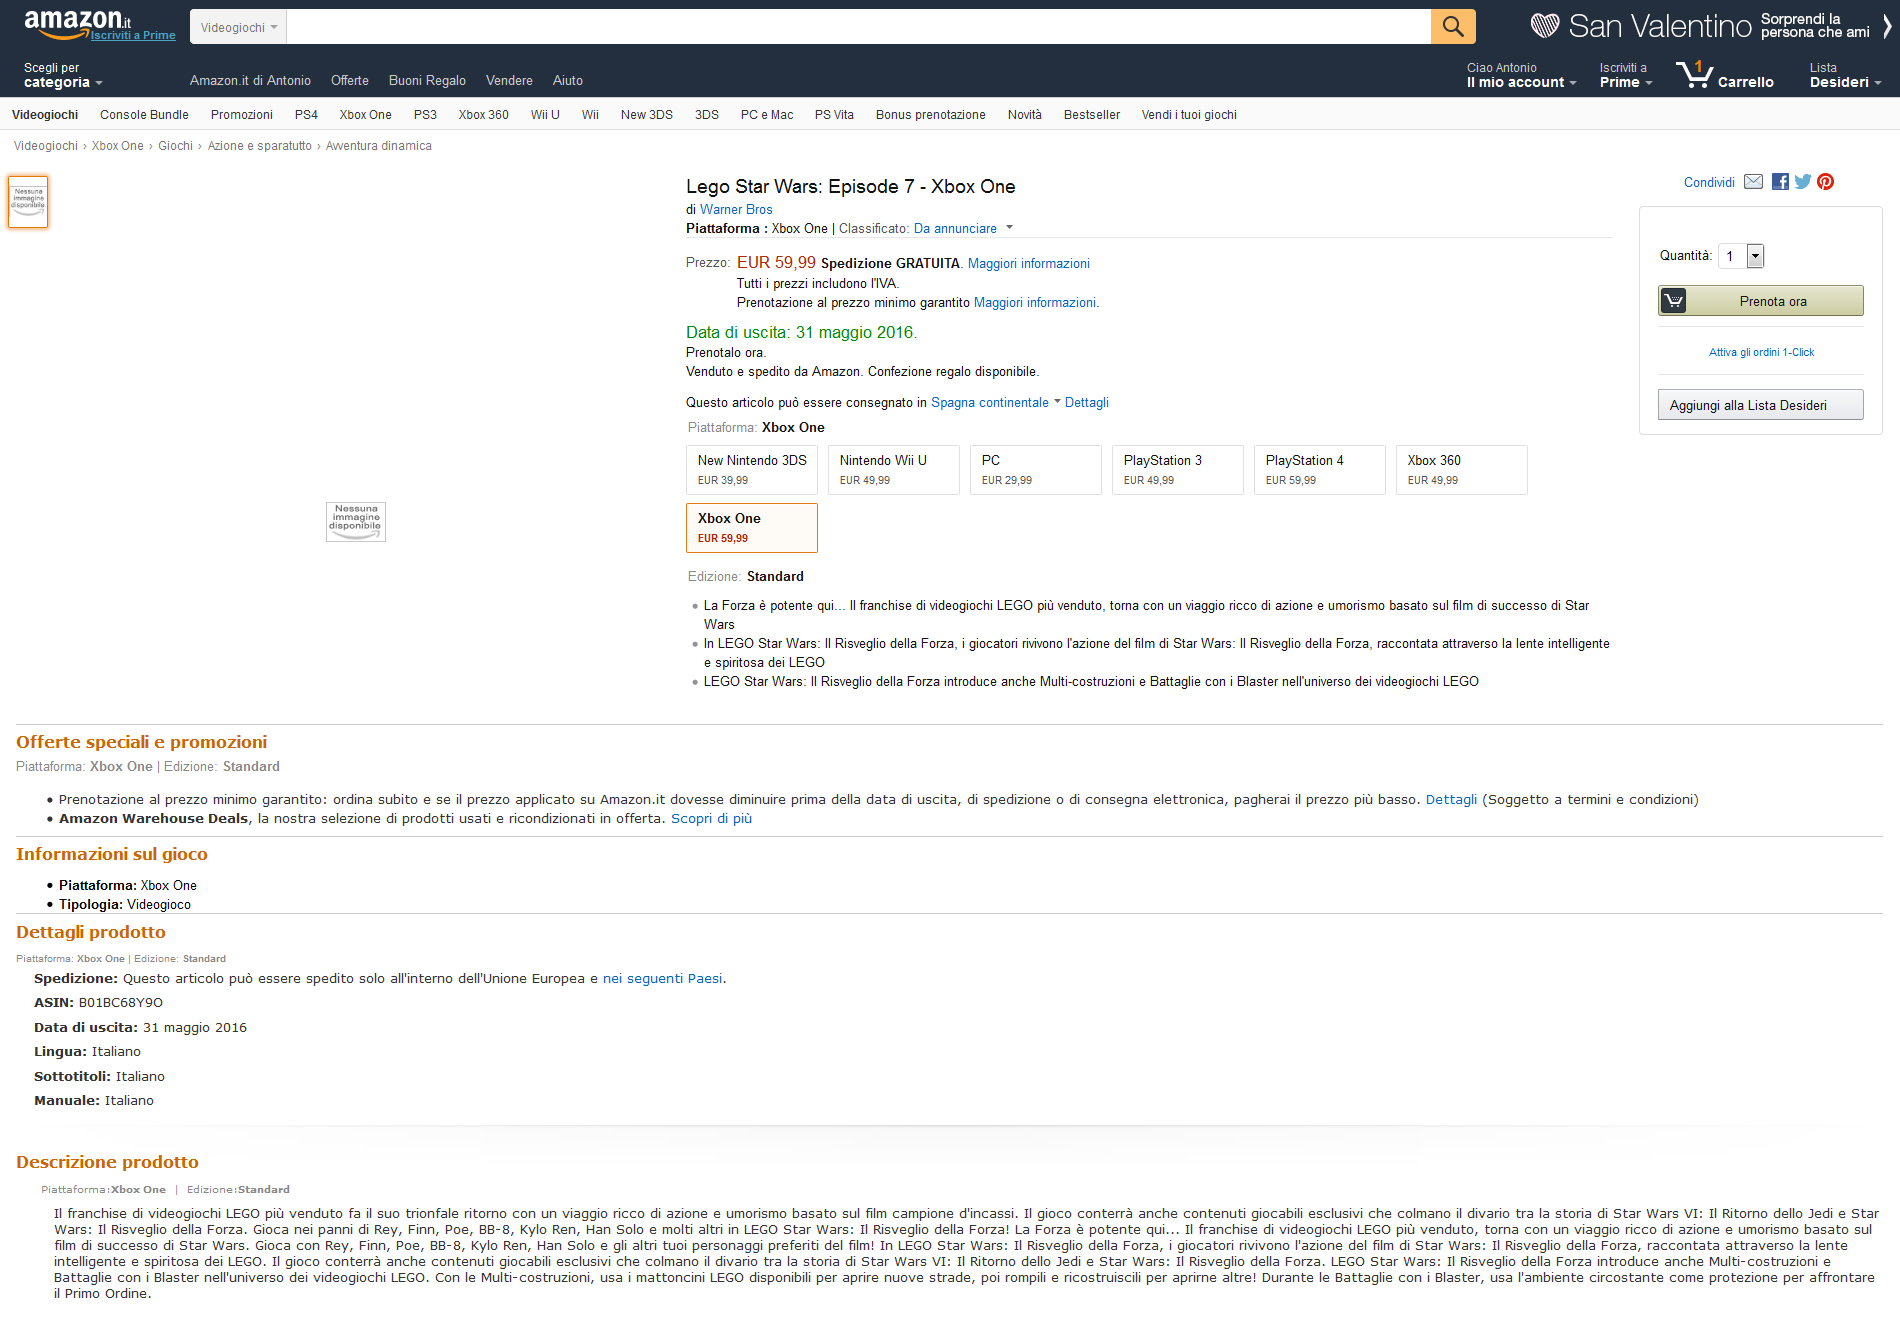Click Videogiochi breadcrumb link

point(46,146)
